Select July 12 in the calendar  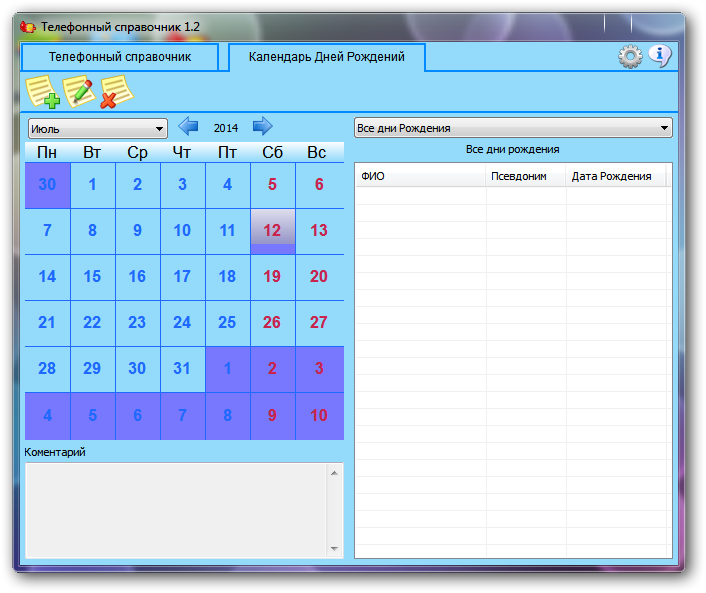pos(272,231)
